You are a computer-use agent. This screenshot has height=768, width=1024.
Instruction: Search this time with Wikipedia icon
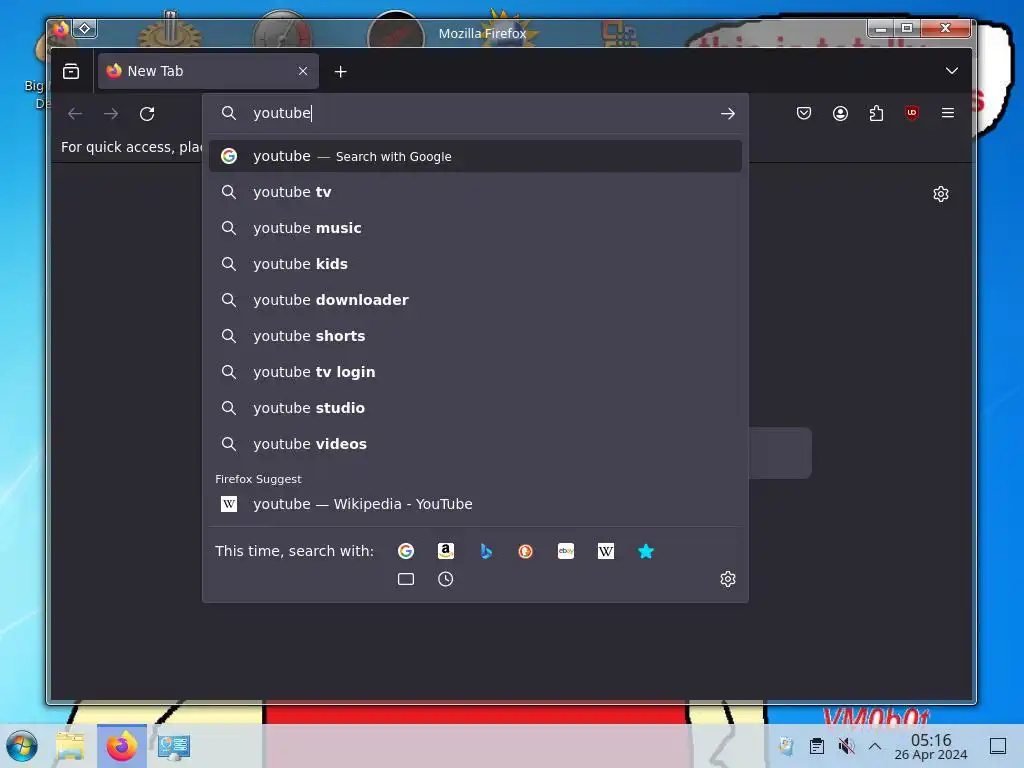(605, 551)
